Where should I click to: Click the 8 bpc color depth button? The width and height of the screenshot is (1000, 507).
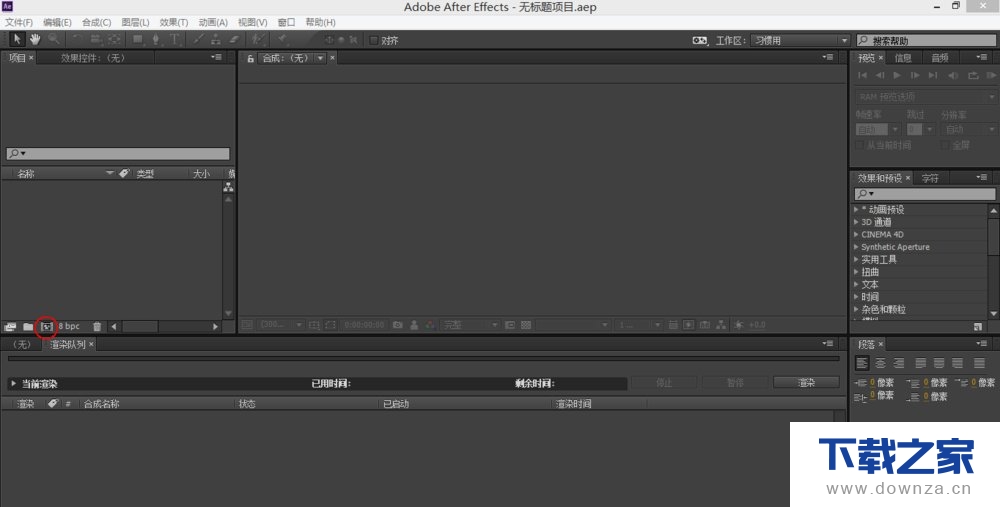pyautogui.click(x=69, y=327)
